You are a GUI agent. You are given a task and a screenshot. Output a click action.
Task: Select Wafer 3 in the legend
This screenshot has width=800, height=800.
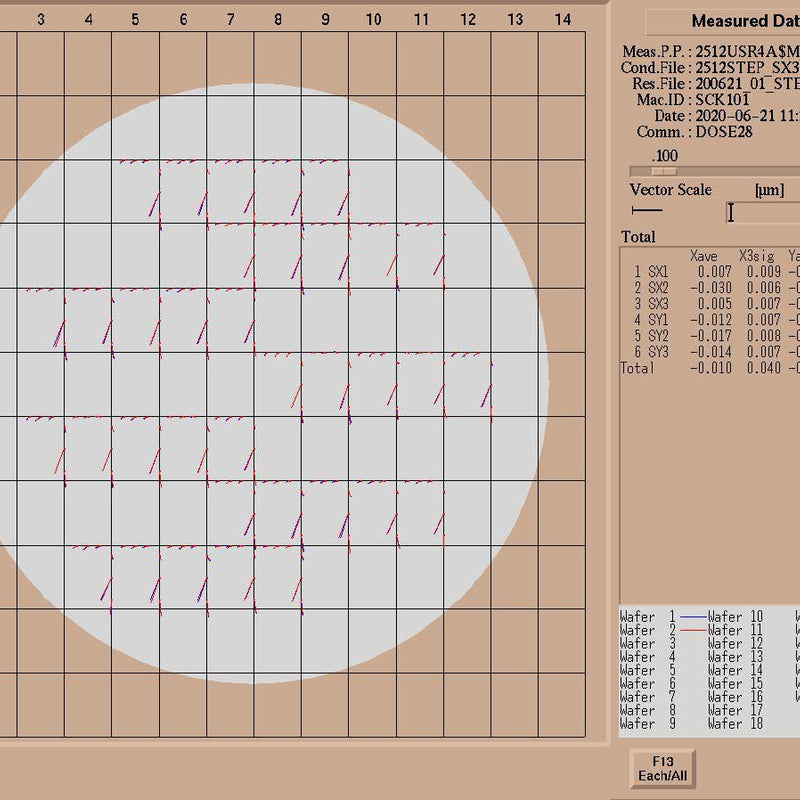(648, 644)
